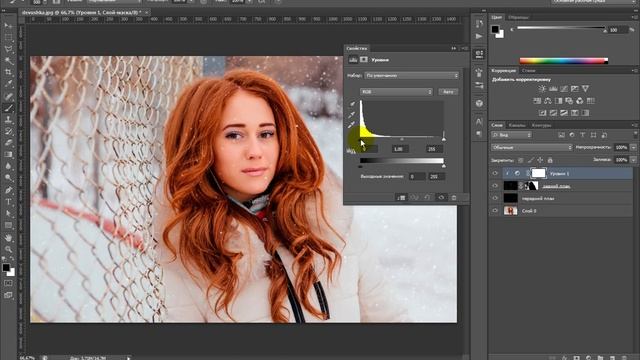Open the layer filter kind dropdown
640x360 pixels.
tap(512, 135)
